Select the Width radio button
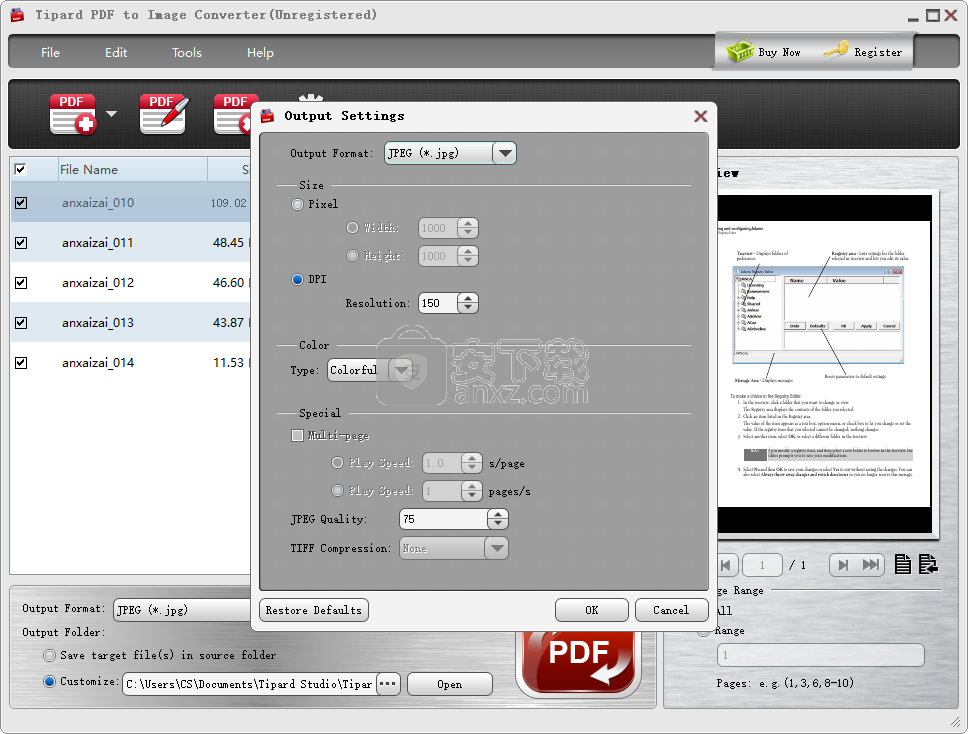Image resolution: width=968 pixels, height=734 pixels. click(x=353, y=228)
